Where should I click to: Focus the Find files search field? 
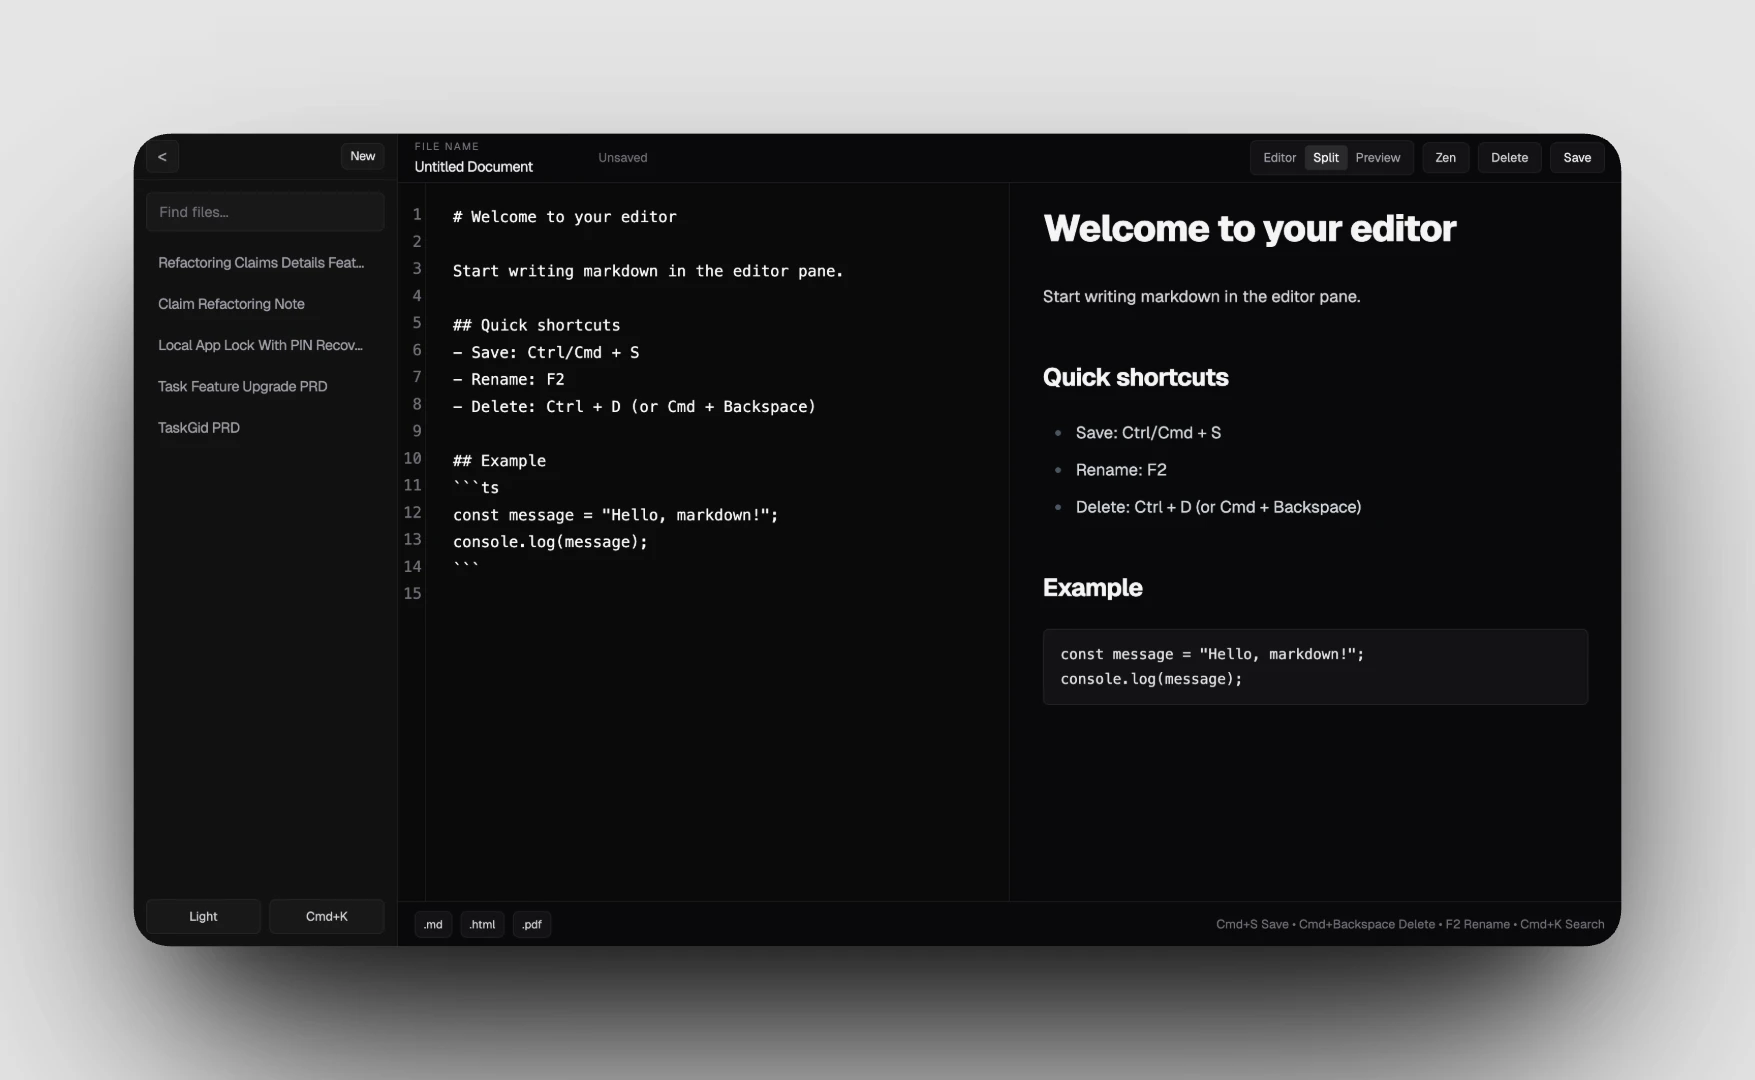[265, 212]
